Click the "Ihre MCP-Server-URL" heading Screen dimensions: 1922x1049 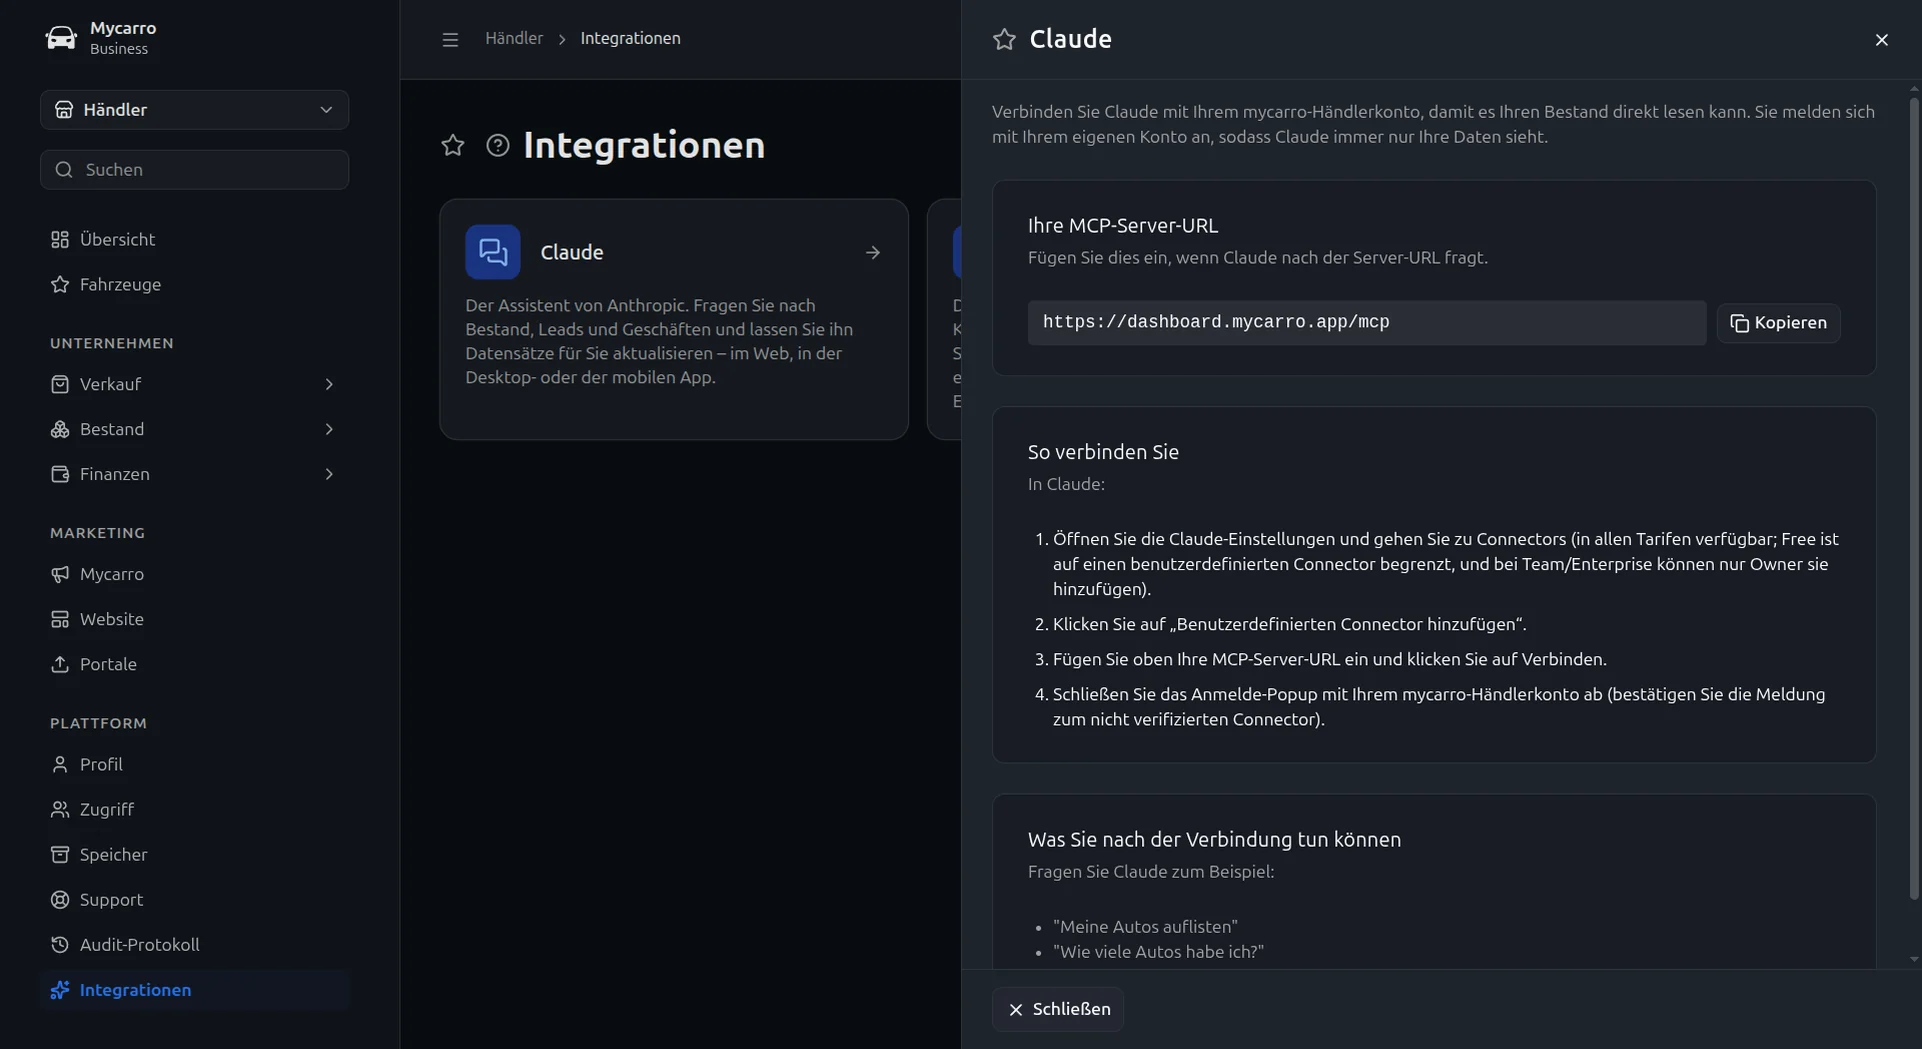click(x=1123, y=226)
